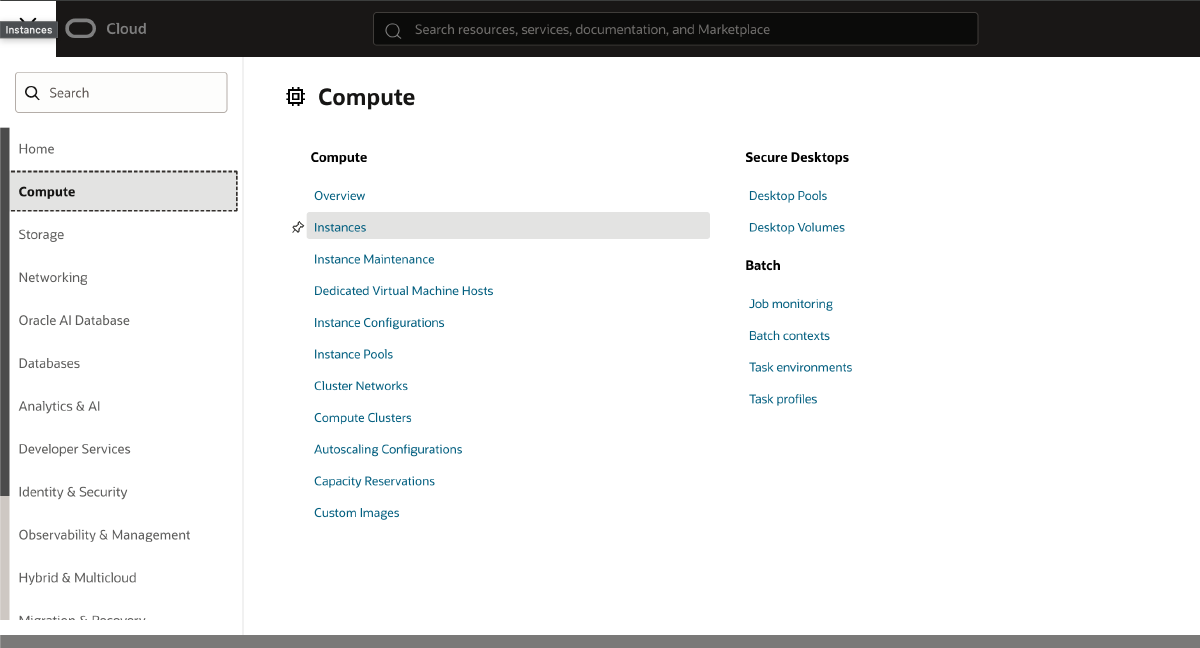Open the Compute Overview link
The width and height of the screenshot is (1200, 648).
339,196
